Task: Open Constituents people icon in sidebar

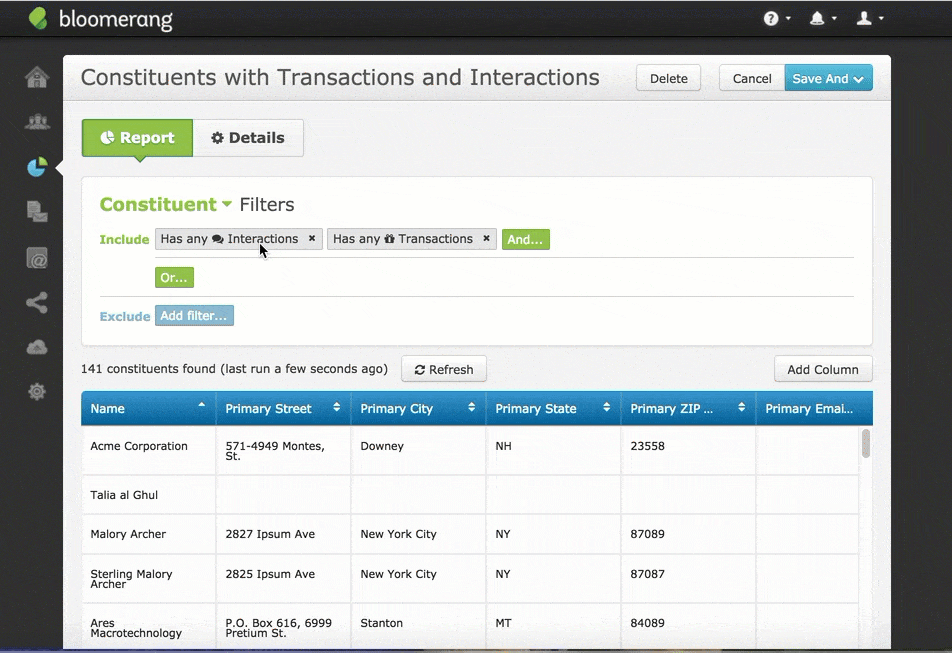Action: pyautogui.click(x=37, y=122)
